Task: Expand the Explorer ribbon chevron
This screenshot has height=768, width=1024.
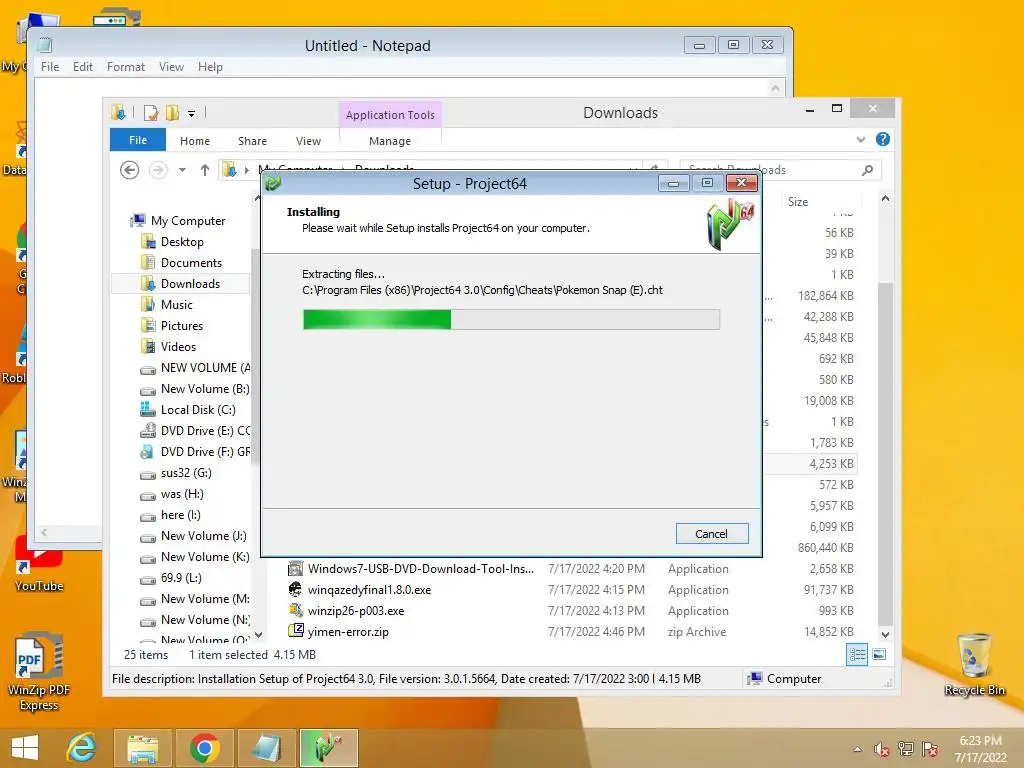Action: pyautogui.click(x=861, y=139)
